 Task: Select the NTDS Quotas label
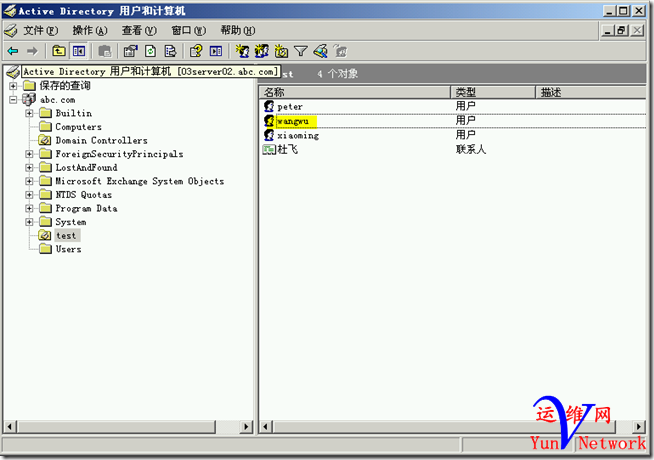pyautogui.click(x=84, y=195)
